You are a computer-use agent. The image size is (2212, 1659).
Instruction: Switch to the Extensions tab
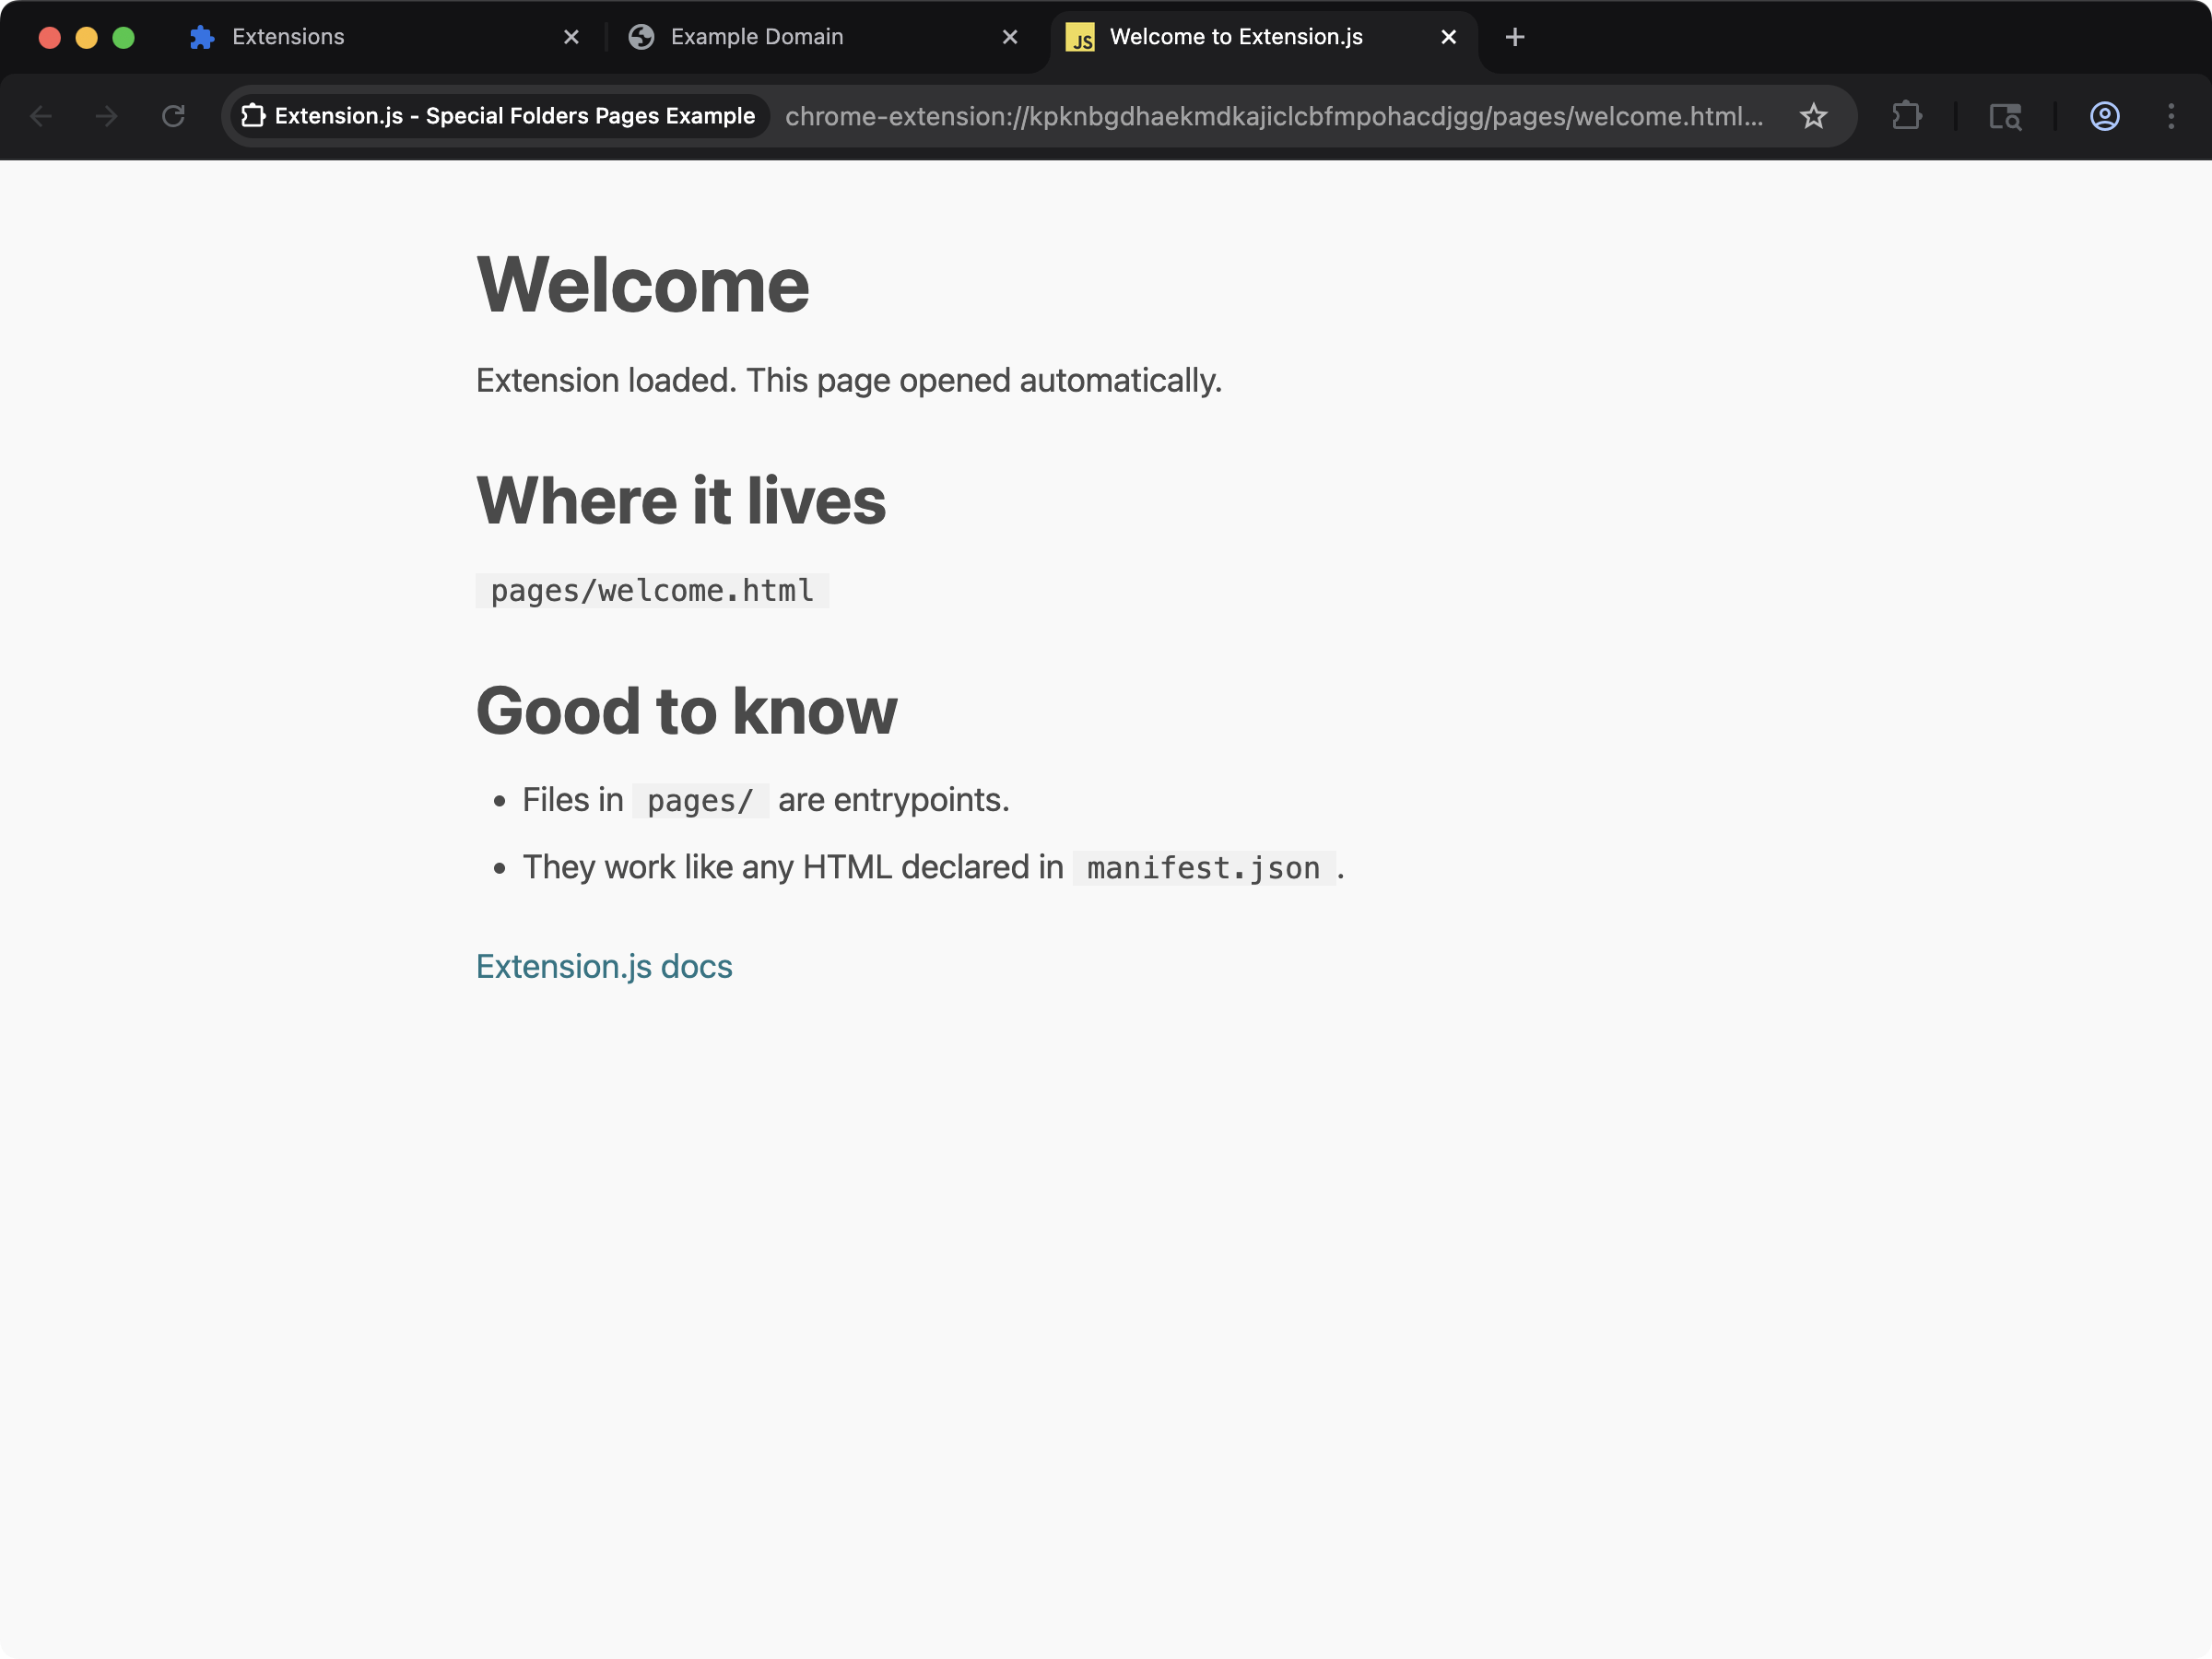point(288,37)
